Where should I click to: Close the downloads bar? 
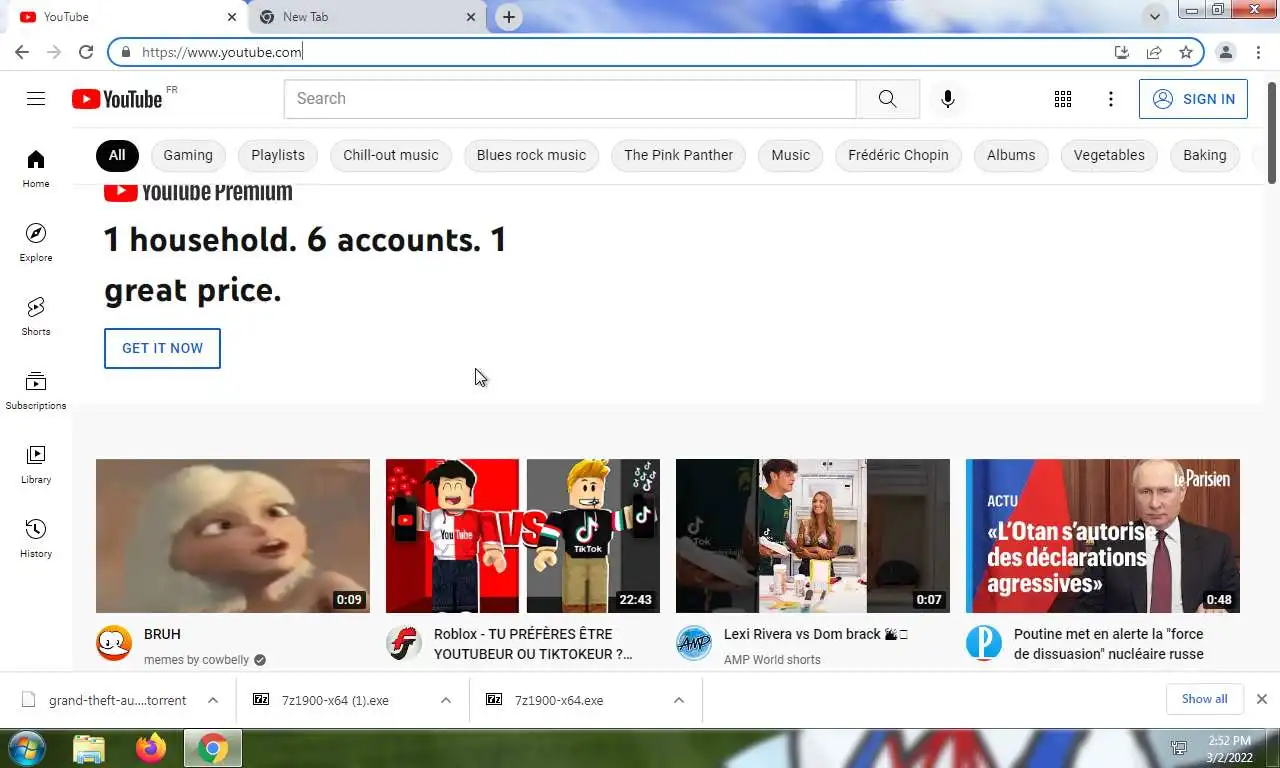[x=1262, y=699]
